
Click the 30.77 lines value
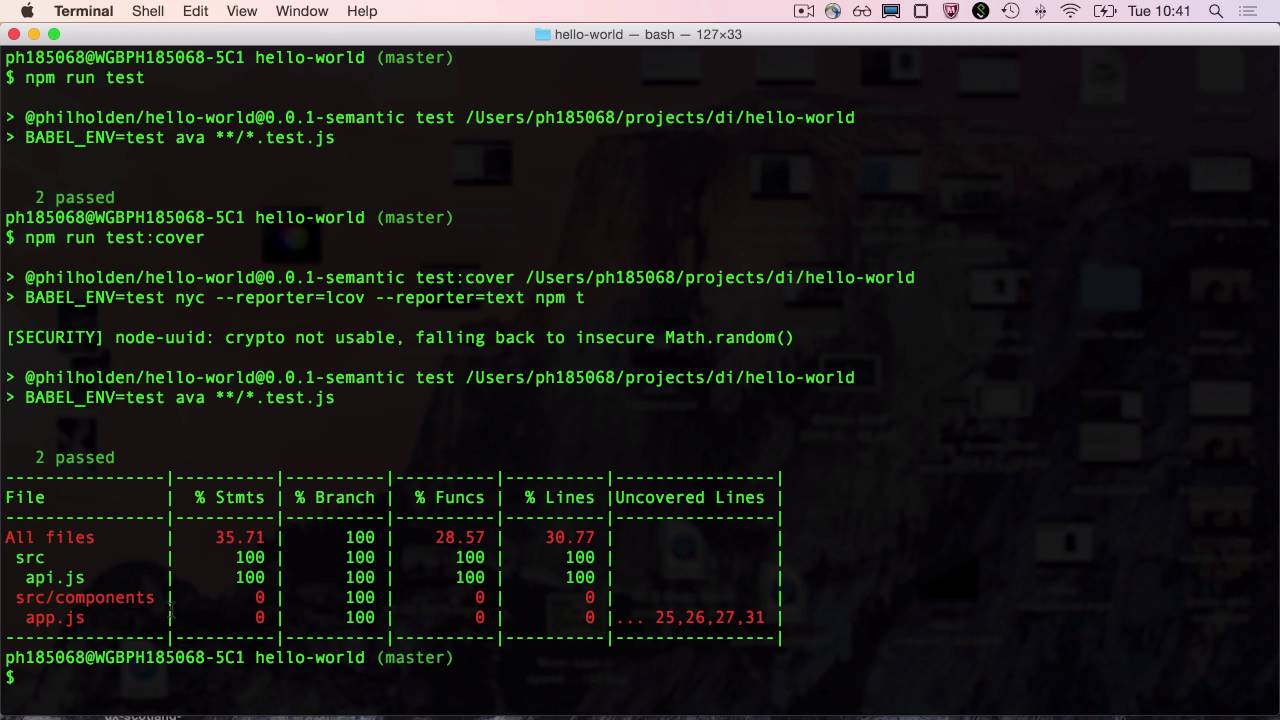(570, 538)
